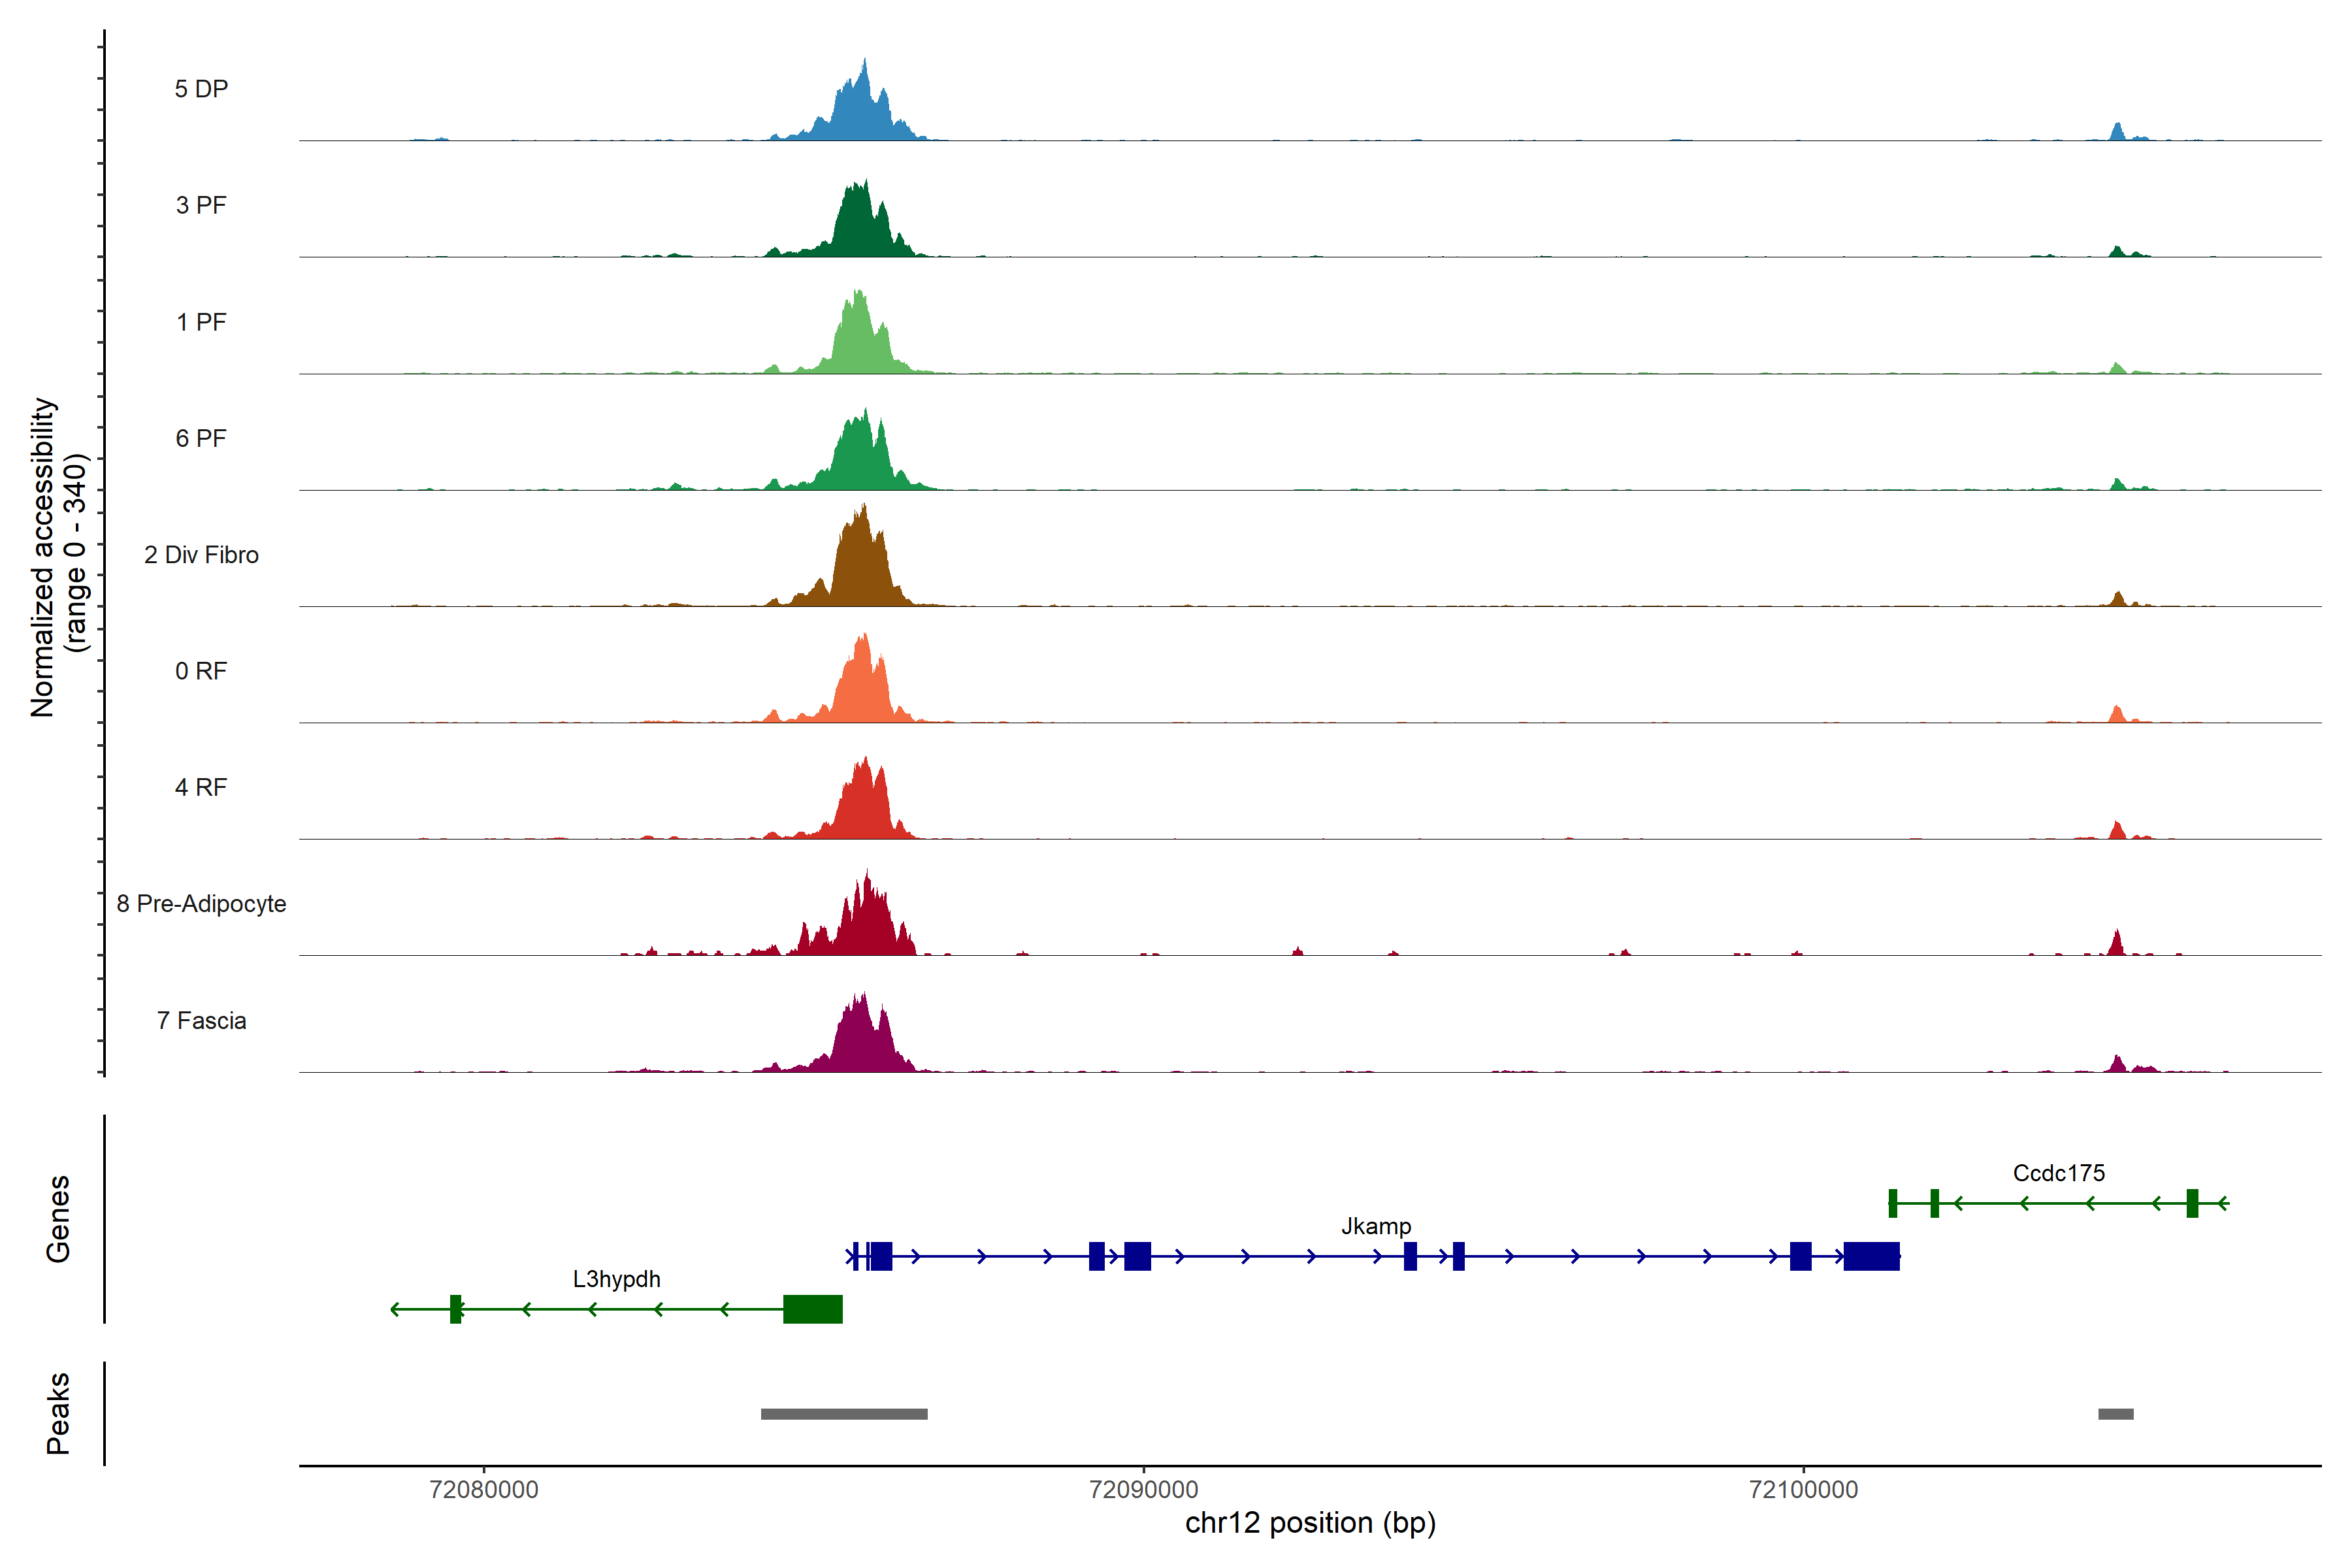This screenshot has width=2352, height=1568.
Task: Click the wide gray peak bar
Action: tap(844, 1414)
